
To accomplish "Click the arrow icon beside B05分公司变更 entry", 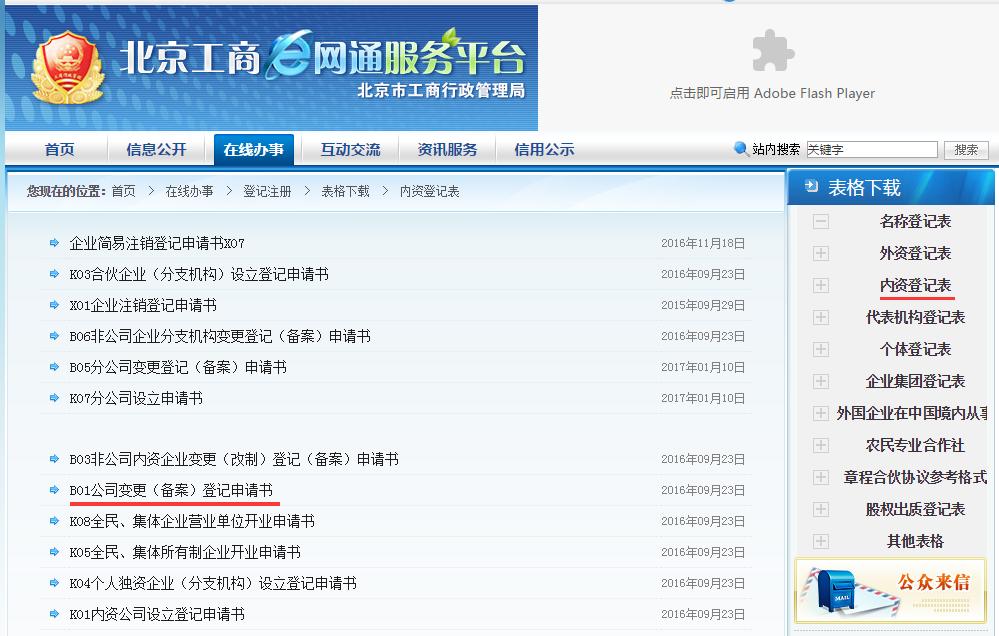I will (52, 369).
